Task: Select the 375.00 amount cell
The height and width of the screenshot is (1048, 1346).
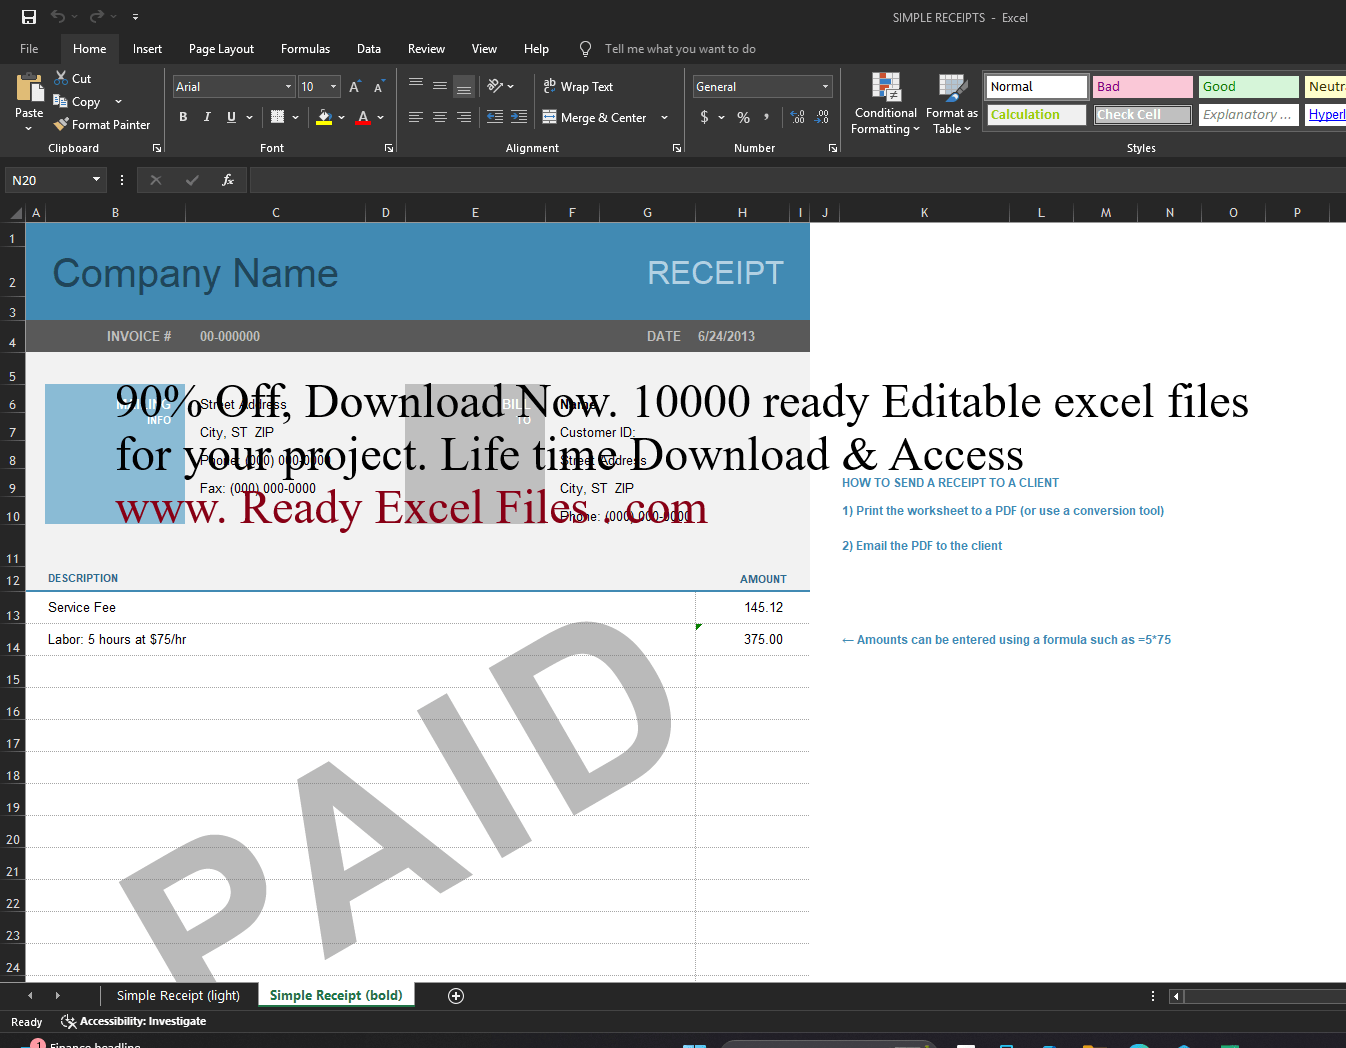Action: click(752, 639)
